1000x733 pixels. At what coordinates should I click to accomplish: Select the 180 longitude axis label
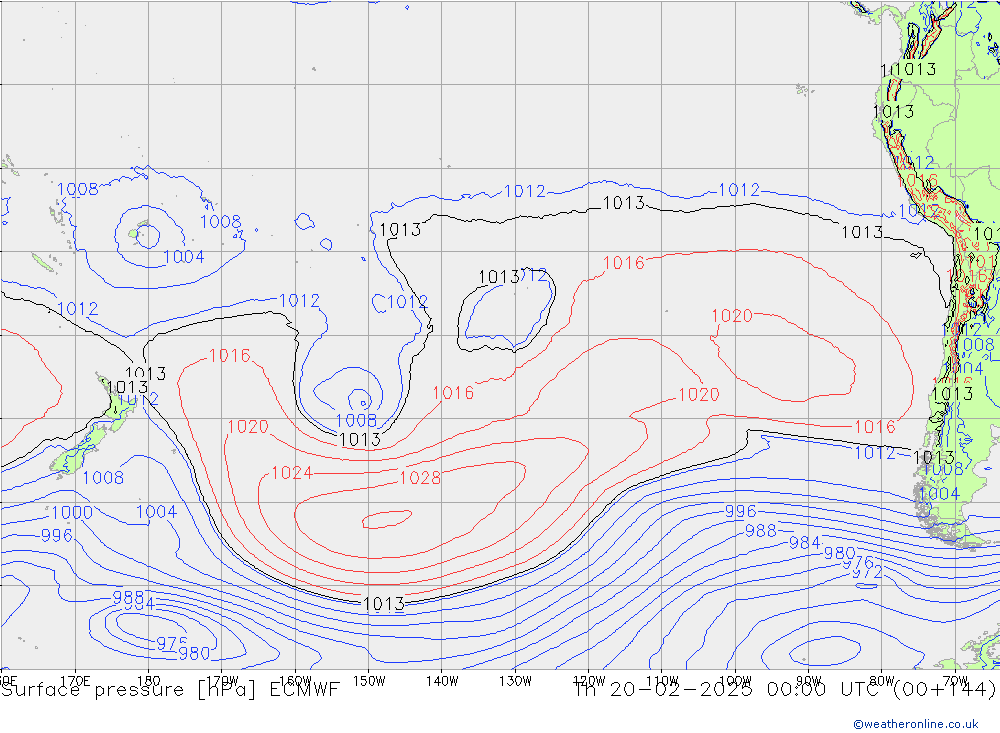(149, 681)
